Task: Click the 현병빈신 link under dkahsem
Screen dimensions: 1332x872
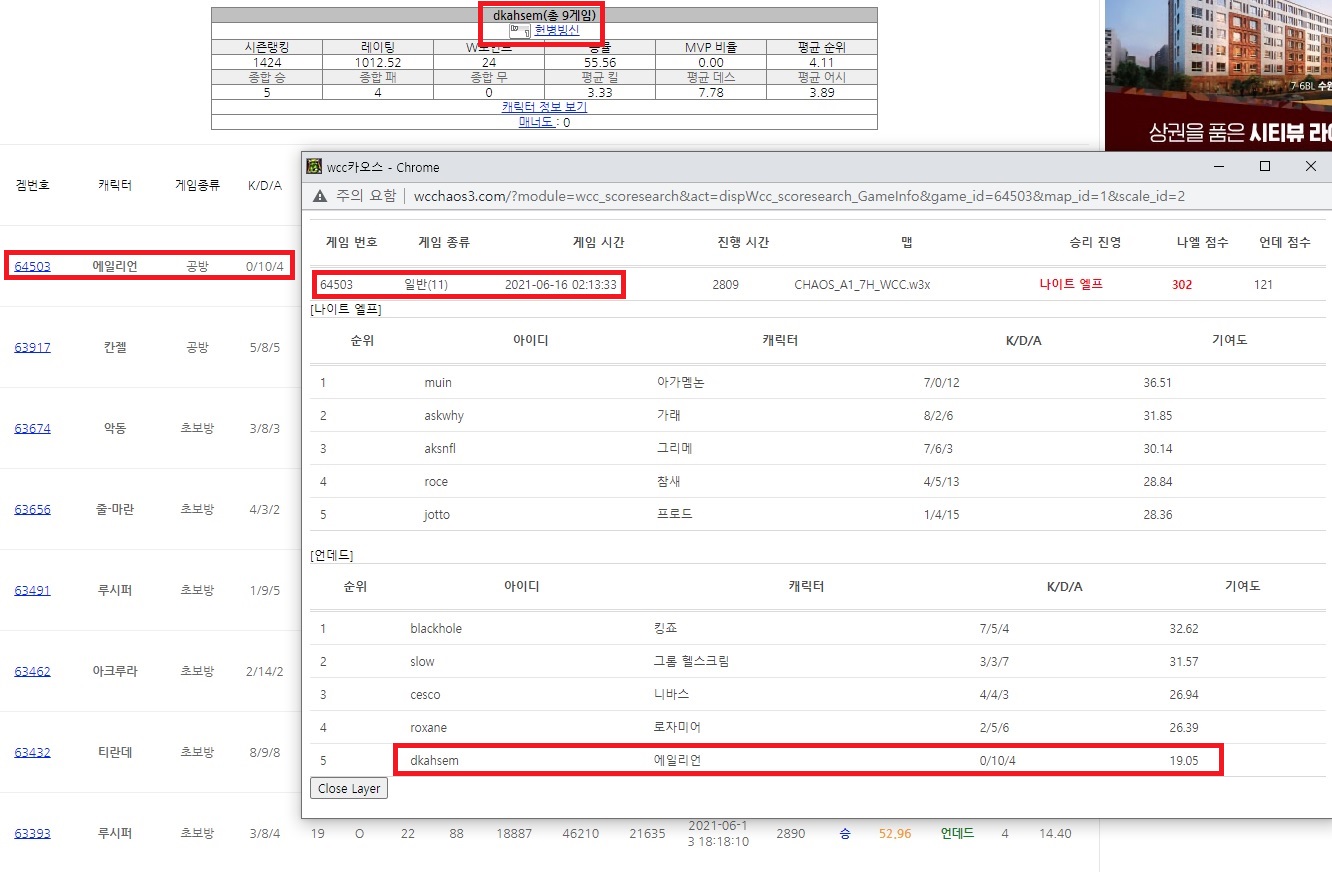Action: click(x=557, y=30)
